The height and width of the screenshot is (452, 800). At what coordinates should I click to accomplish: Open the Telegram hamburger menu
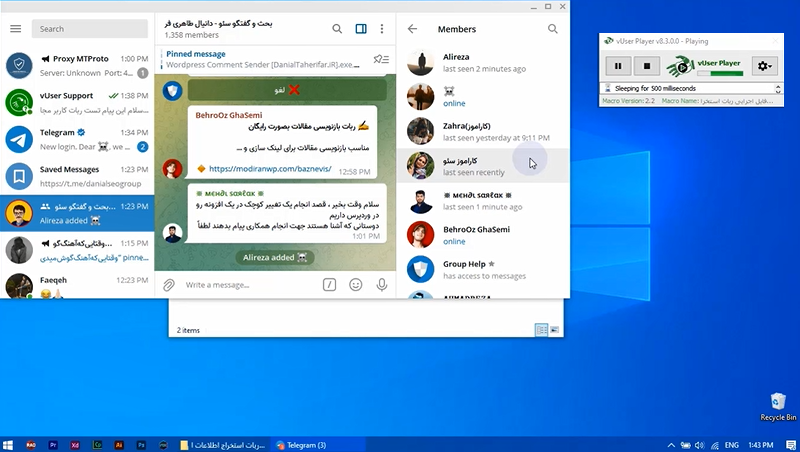coord(16,29)
